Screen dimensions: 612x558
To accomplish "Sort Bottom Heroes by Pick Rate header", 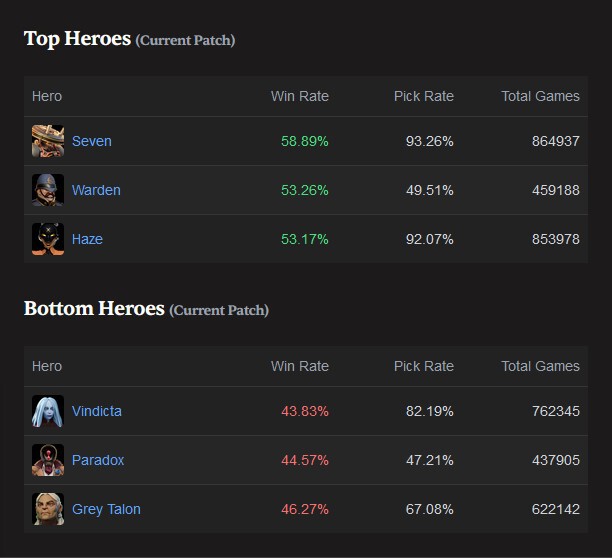I will (x=423, y=366).
